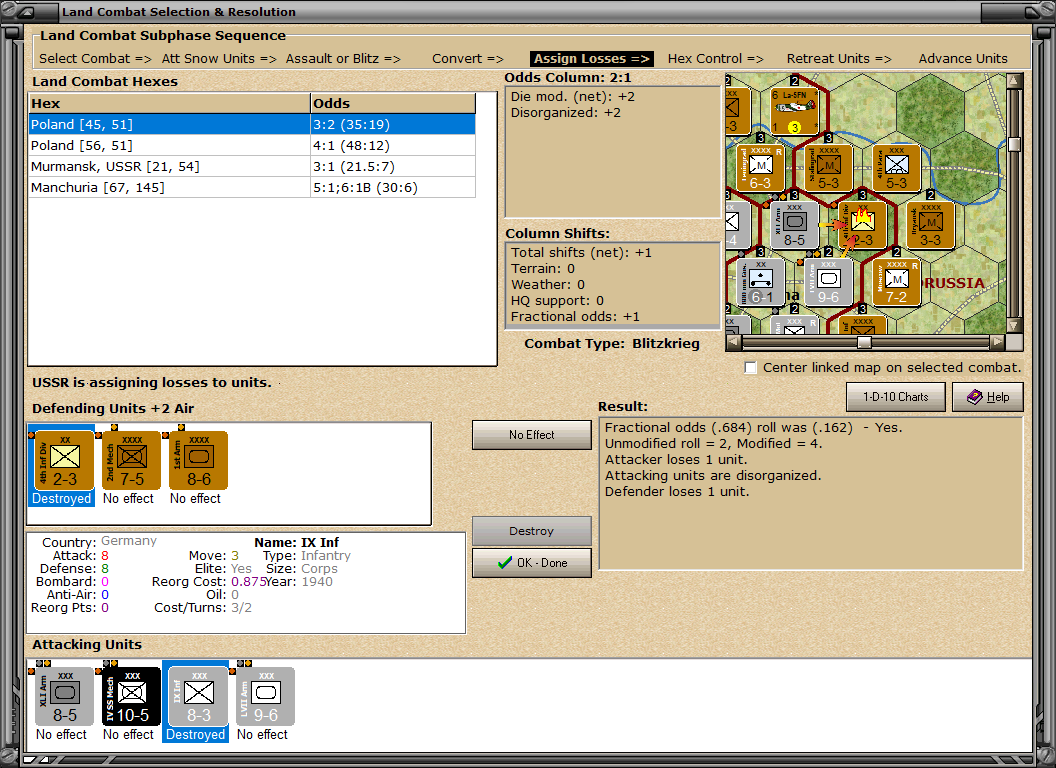
Task: Click the Hex column header
Action: [x=169, y=103]
